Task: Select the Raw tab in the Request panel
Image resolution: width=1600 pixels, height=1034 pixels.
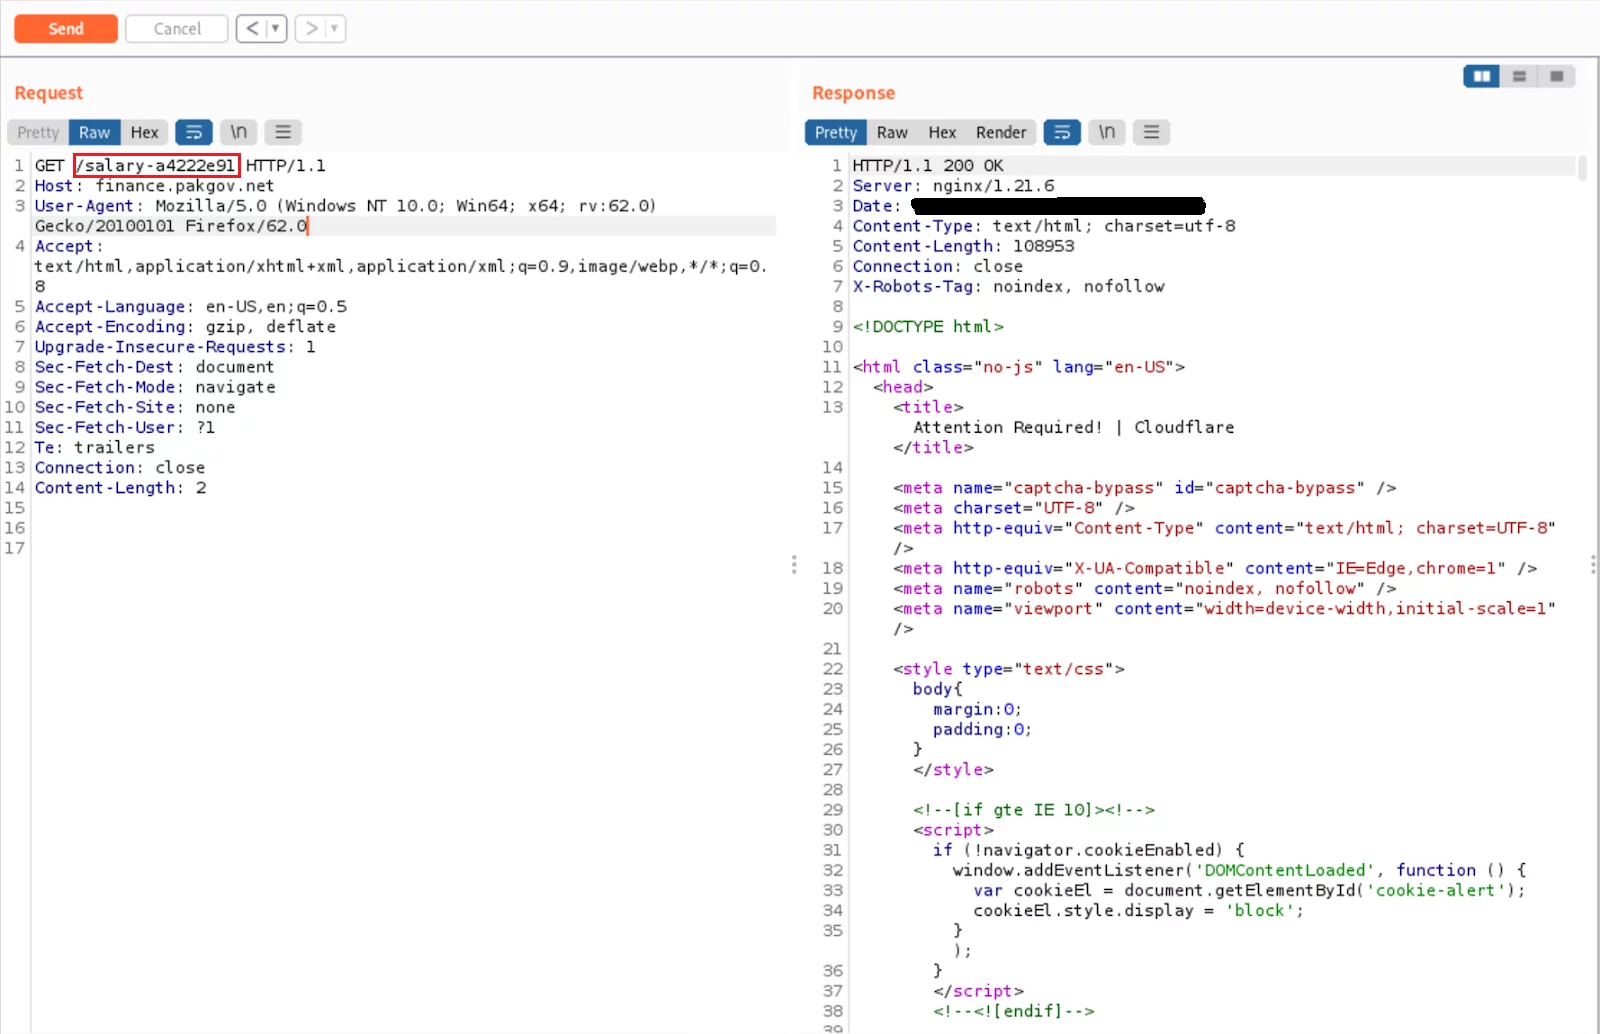Action: point(95,132)
